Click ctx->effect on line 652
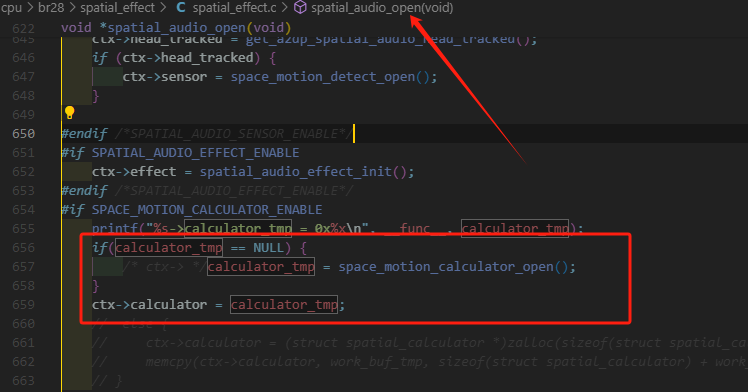748x392 pixels. 134,172
